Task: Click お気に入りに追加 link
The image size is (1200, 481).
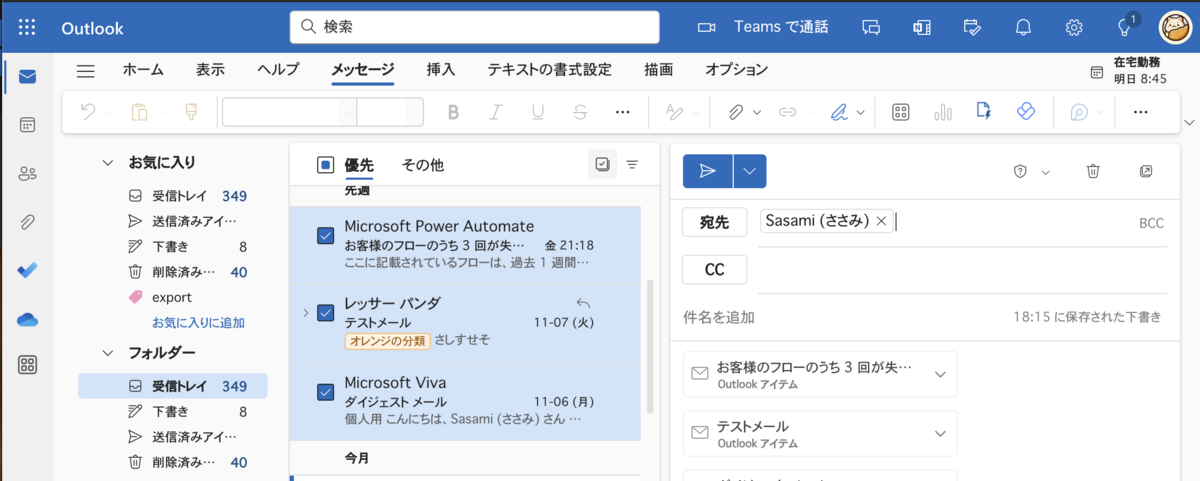Action: (198, 323)
